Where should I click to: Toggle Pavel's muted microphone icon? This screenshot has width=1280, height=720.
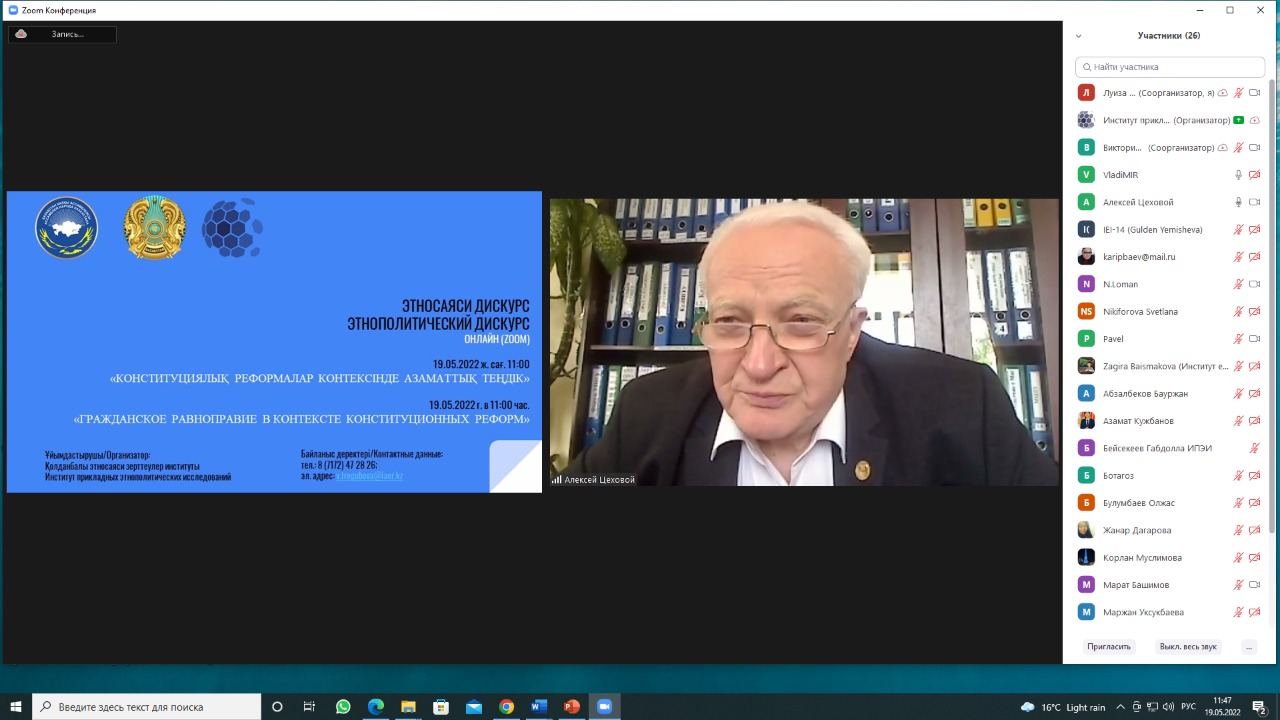(1238, 339)
